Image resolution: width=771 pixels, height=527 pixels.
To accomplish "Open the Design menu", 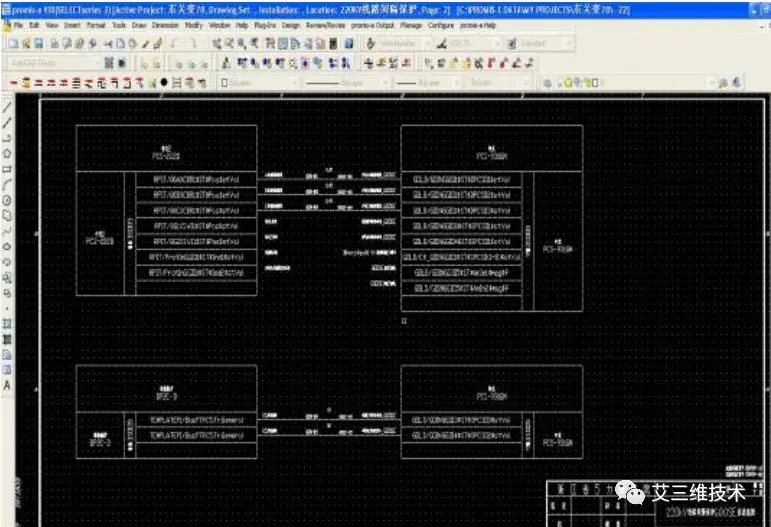I will 291,25.
